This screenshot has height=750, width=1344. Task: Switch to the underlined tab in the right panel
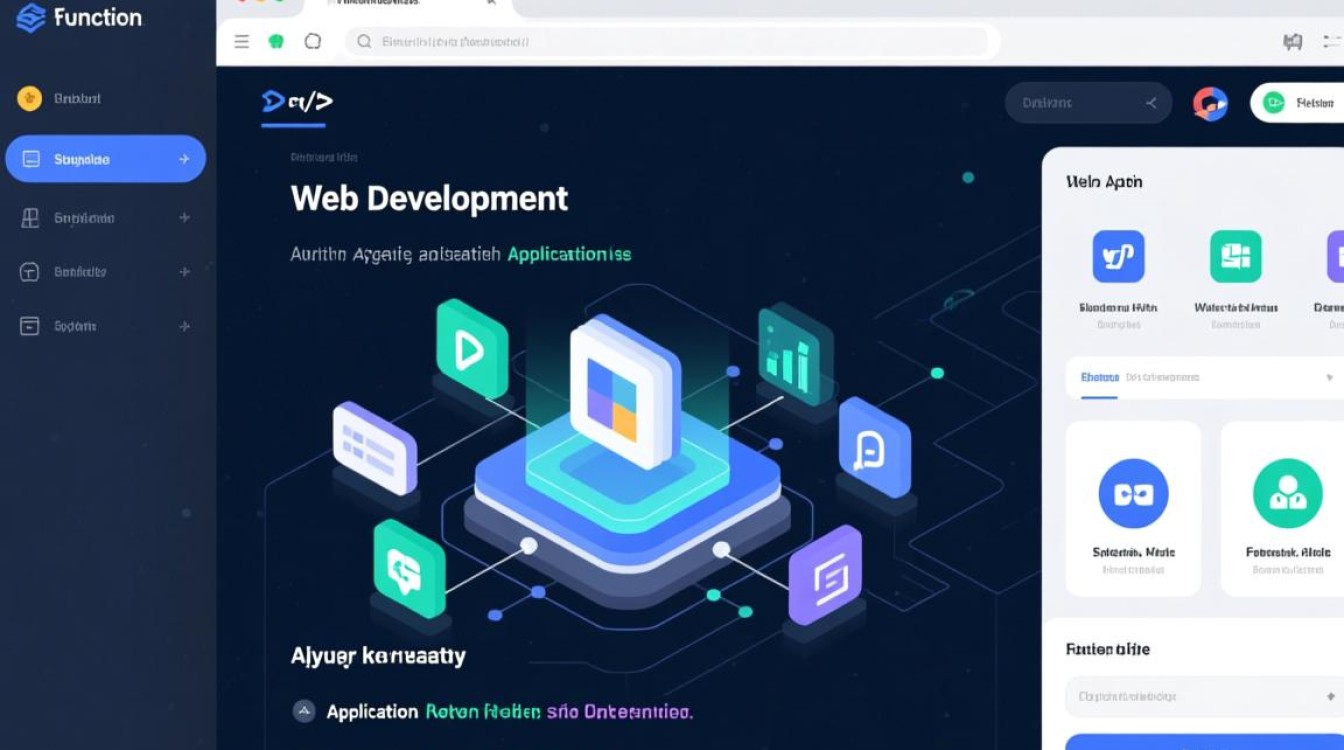coord(1099,378)
